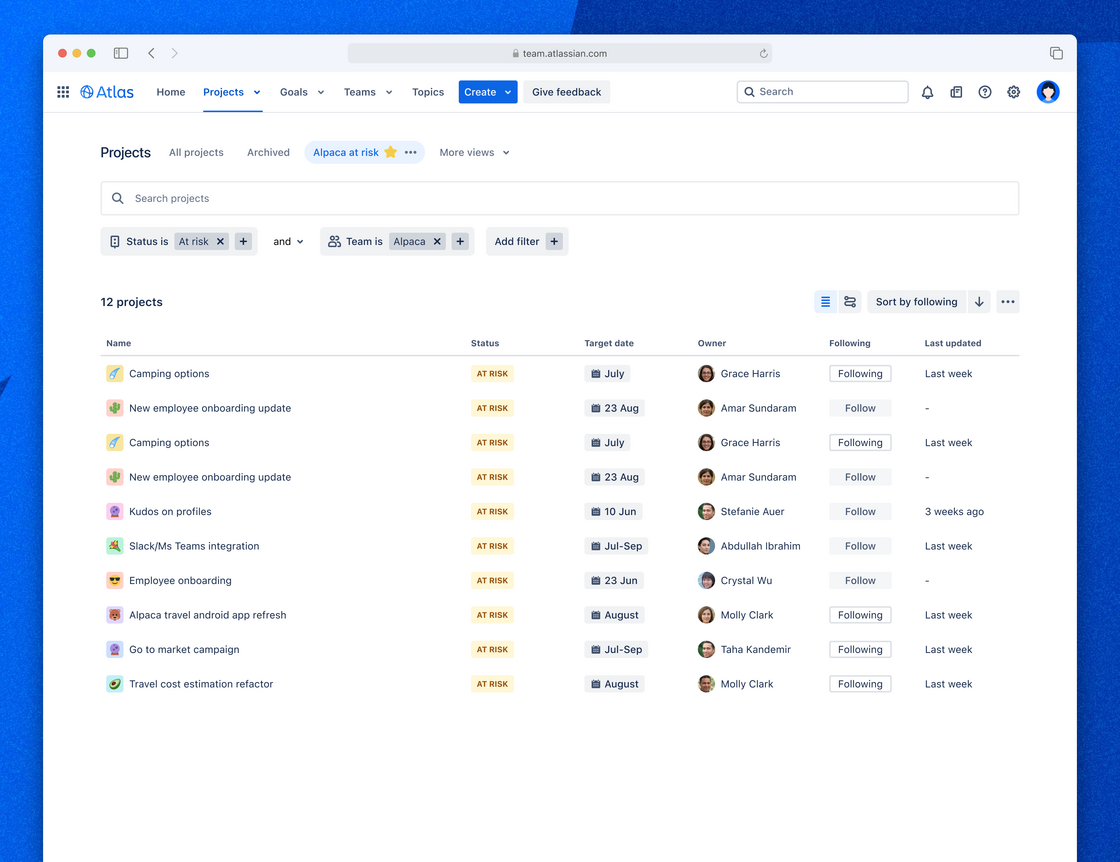Click the Atlas logo
1120x862 pixels.
point(106,91)
